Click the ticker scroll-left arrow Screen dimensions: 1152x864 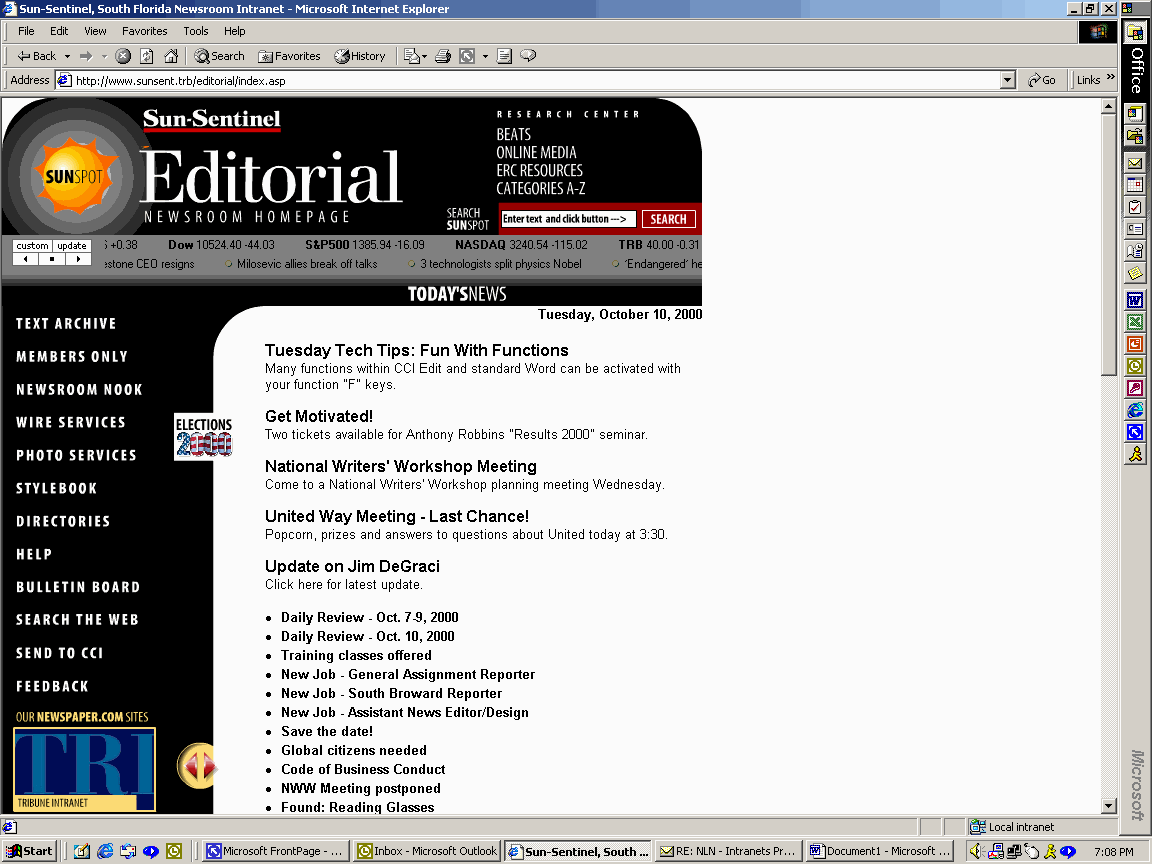[26, 259]
